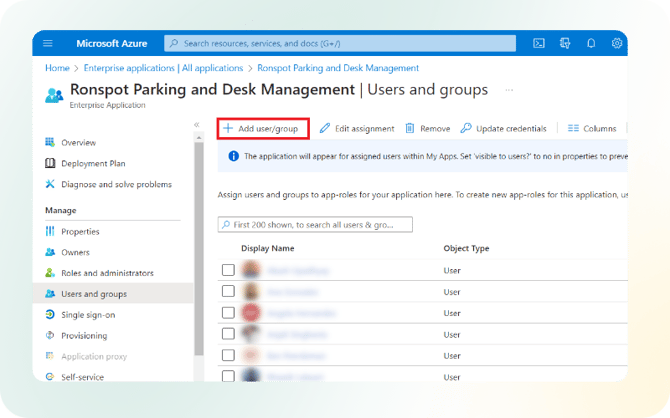Viewport: 670px width, 418px height.
Task: Open the hamburger portal menu
Action: [x=48, y=43]
